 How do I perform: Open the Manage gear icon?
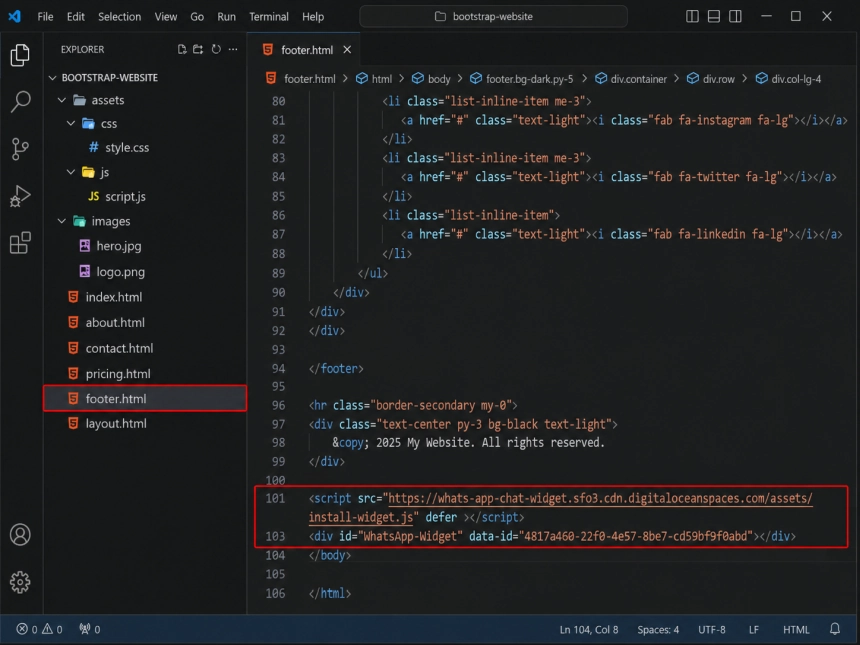(20, 582)
